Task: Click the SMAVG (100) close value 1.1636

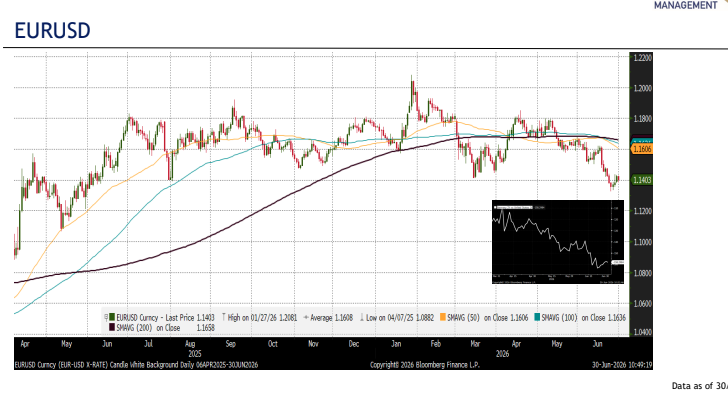Action: tap(617, 317)
